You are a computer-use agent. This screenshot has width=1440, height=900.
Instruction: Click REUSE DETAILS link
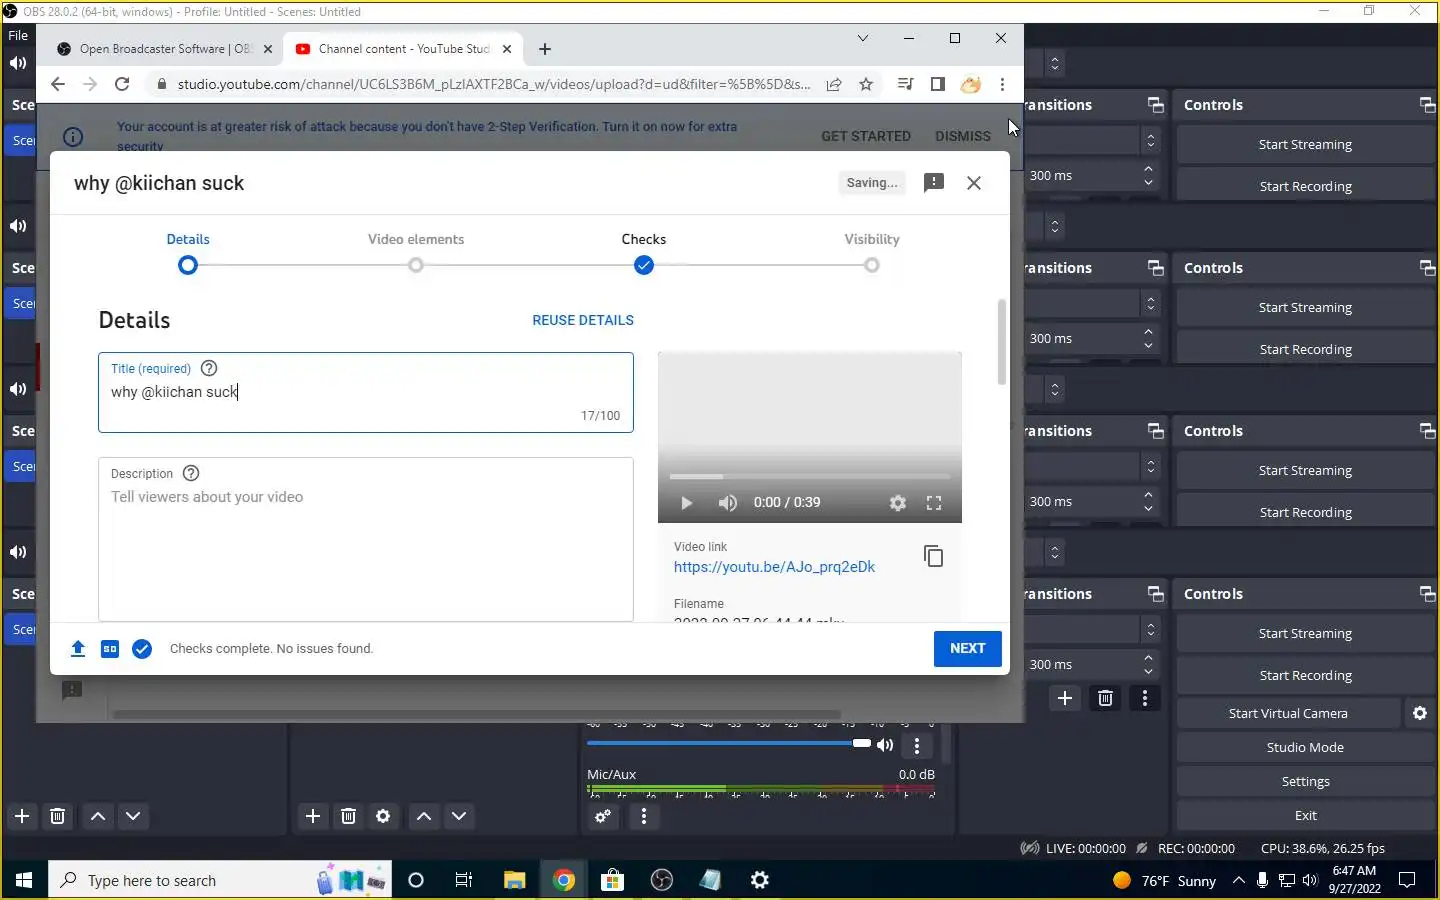point(583,320)
